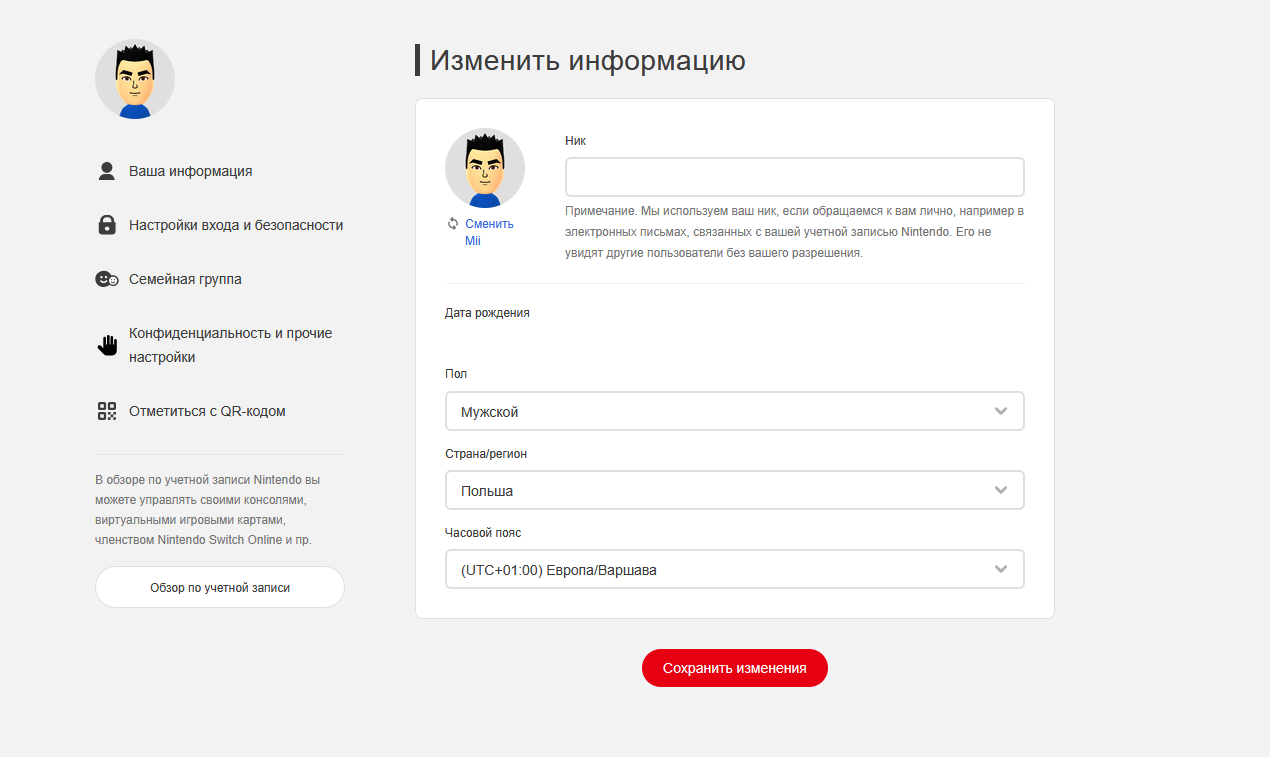Open the Часовой пояс dropdown
Screen dimensions: 1270x757
click(734, 569)
